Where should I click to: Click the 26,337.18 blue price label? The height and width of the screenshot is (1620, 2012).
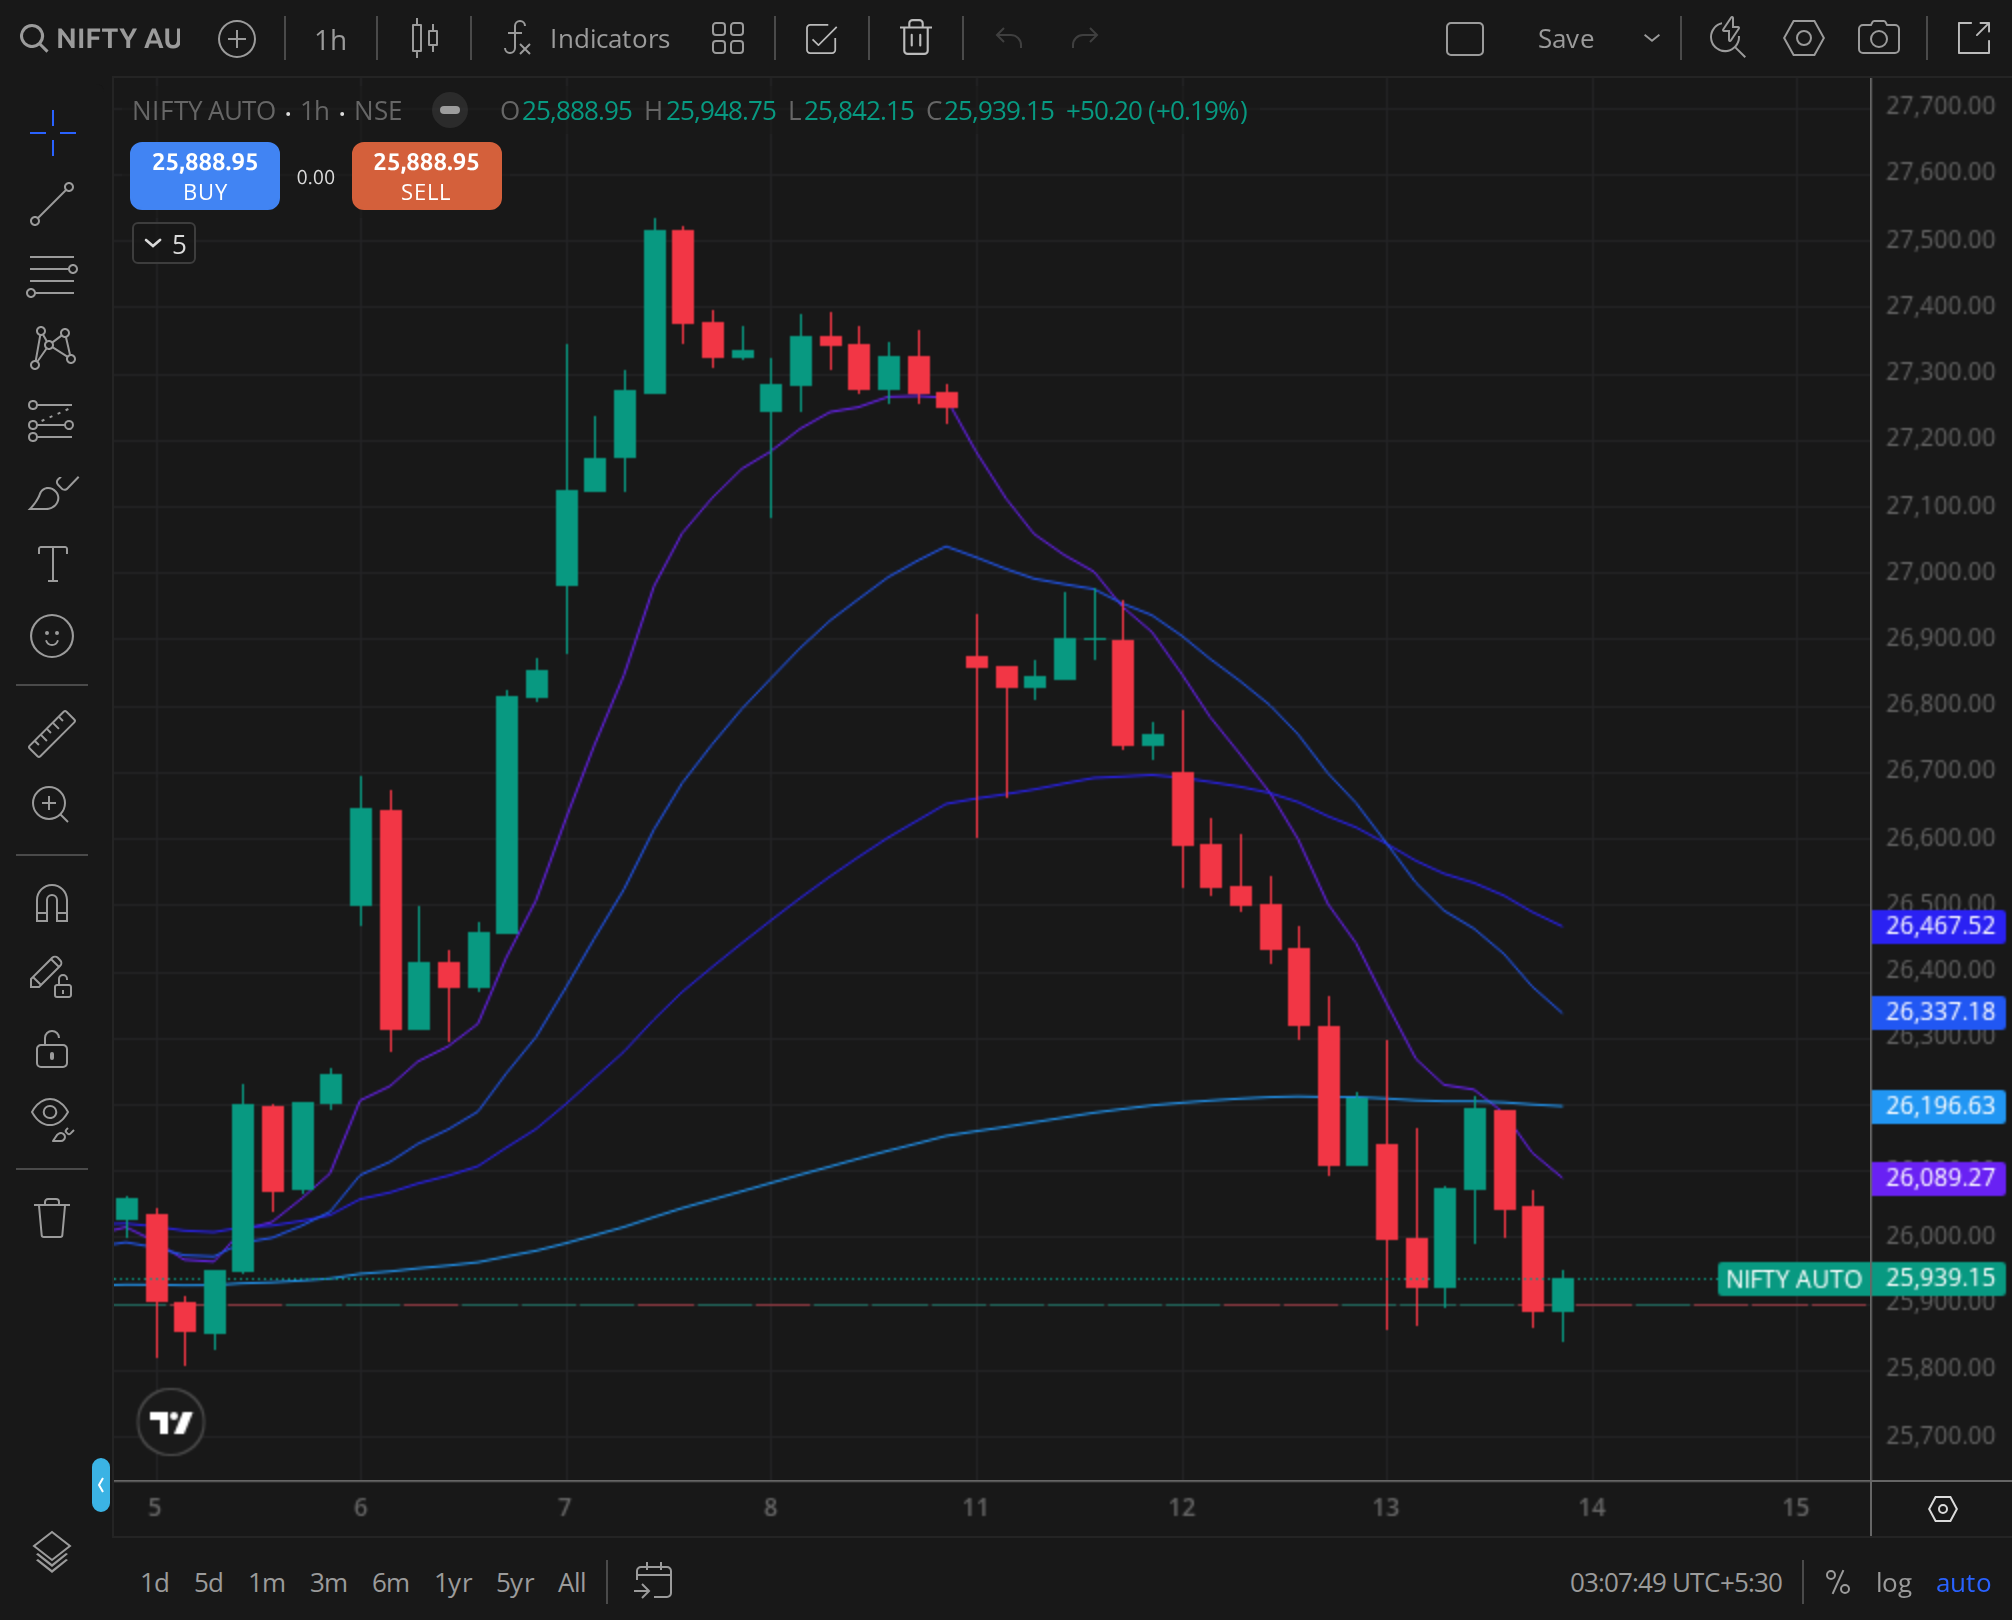coord(1938,1012)
